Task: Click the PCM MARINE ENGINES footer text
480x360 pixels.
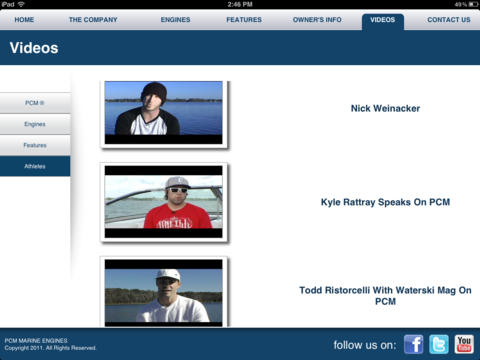Action: 36,341
